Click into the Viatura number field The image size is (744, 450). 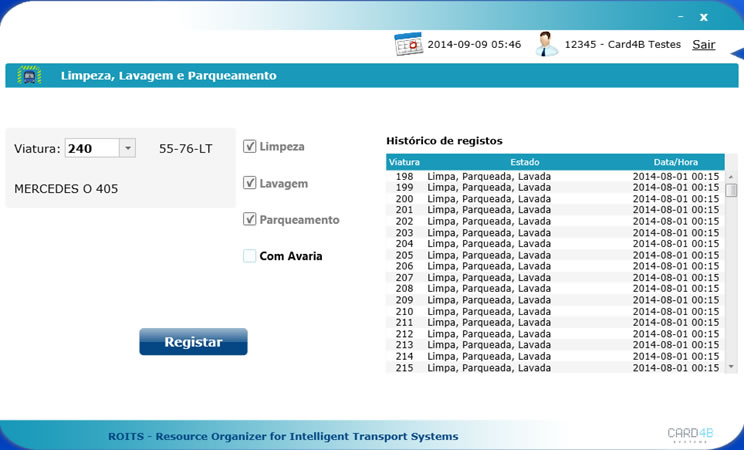[91, 149]
